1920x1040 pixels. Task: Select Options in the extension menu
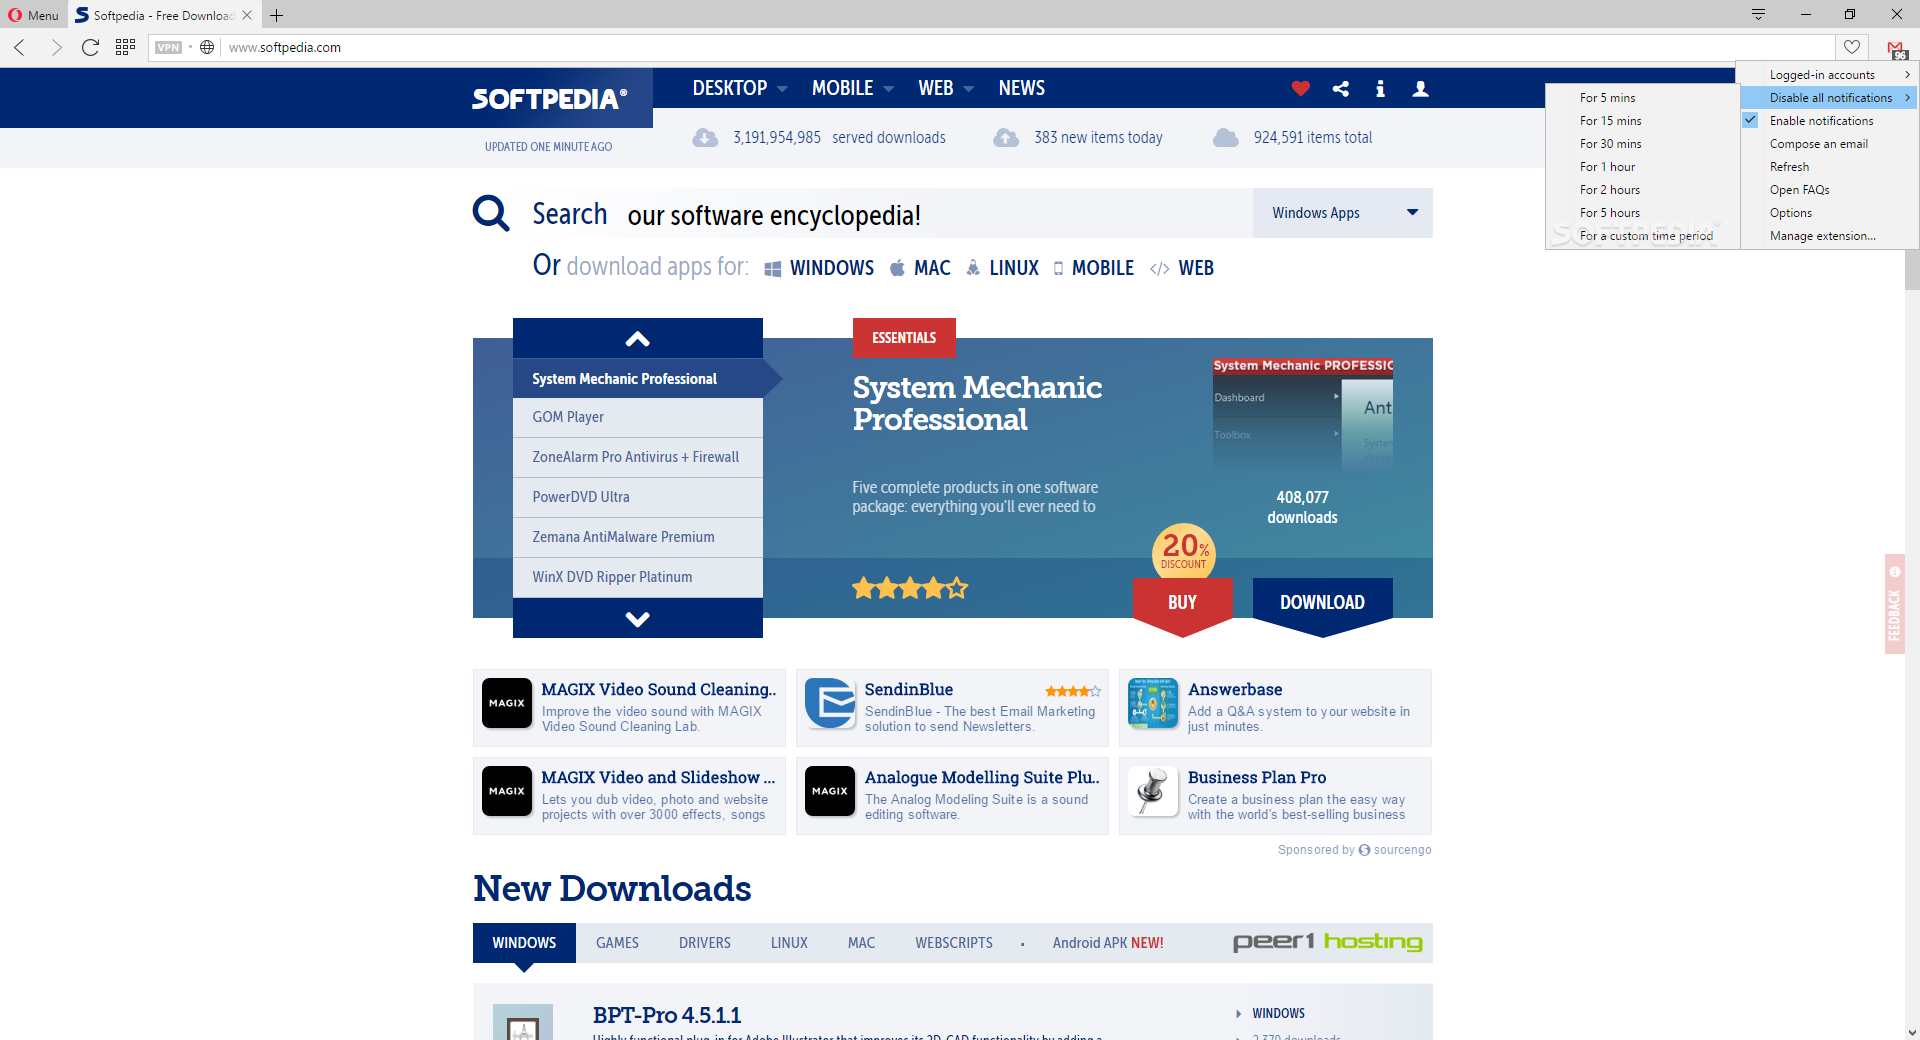pos(1829,212)
